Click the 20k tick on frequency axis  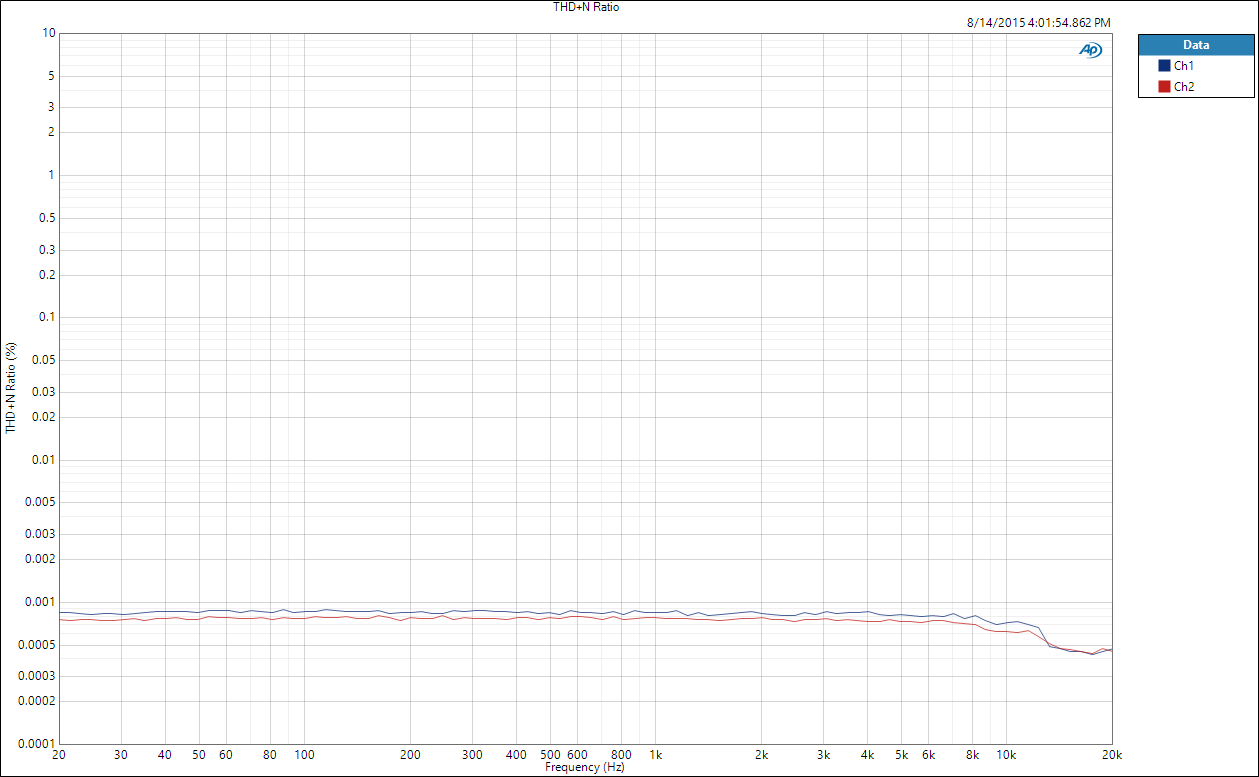pos(1110,755)
